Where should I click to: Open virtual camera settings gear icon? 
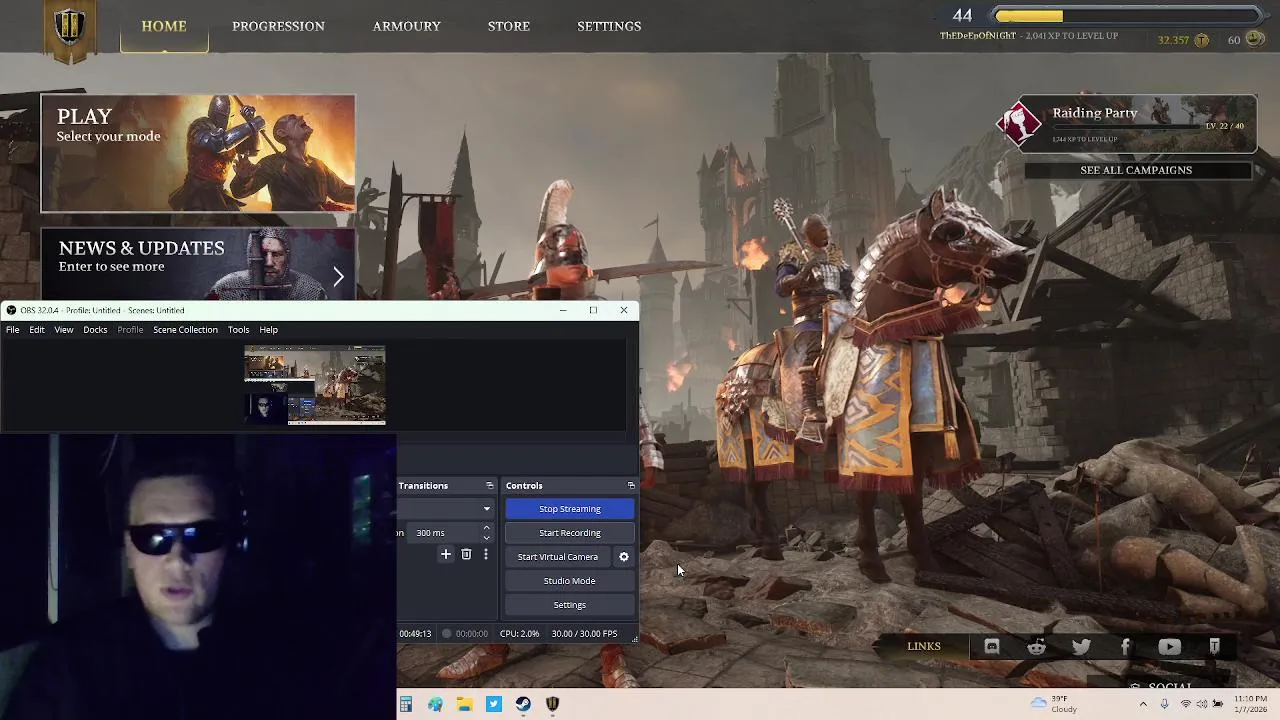pos(624,557)
